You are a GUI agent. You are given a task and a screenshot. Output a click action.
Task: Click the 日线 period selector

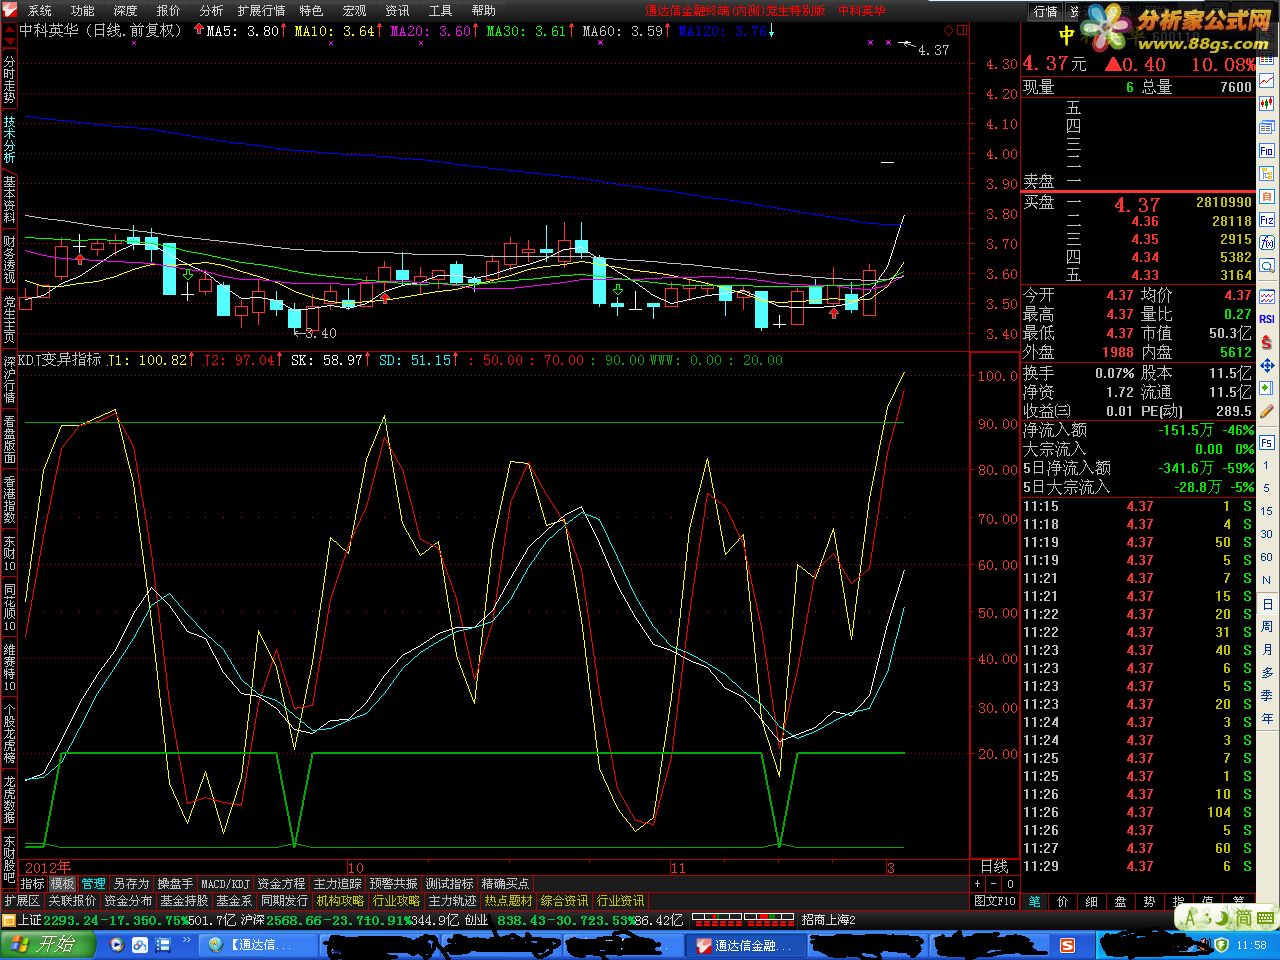[994, 867]
